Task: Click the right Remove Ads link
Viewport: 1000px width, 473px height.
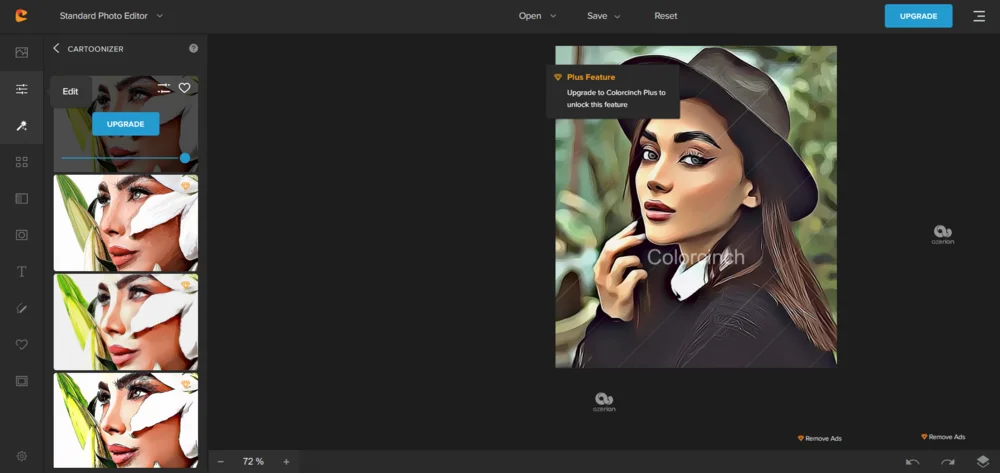Action: point(943,437)
